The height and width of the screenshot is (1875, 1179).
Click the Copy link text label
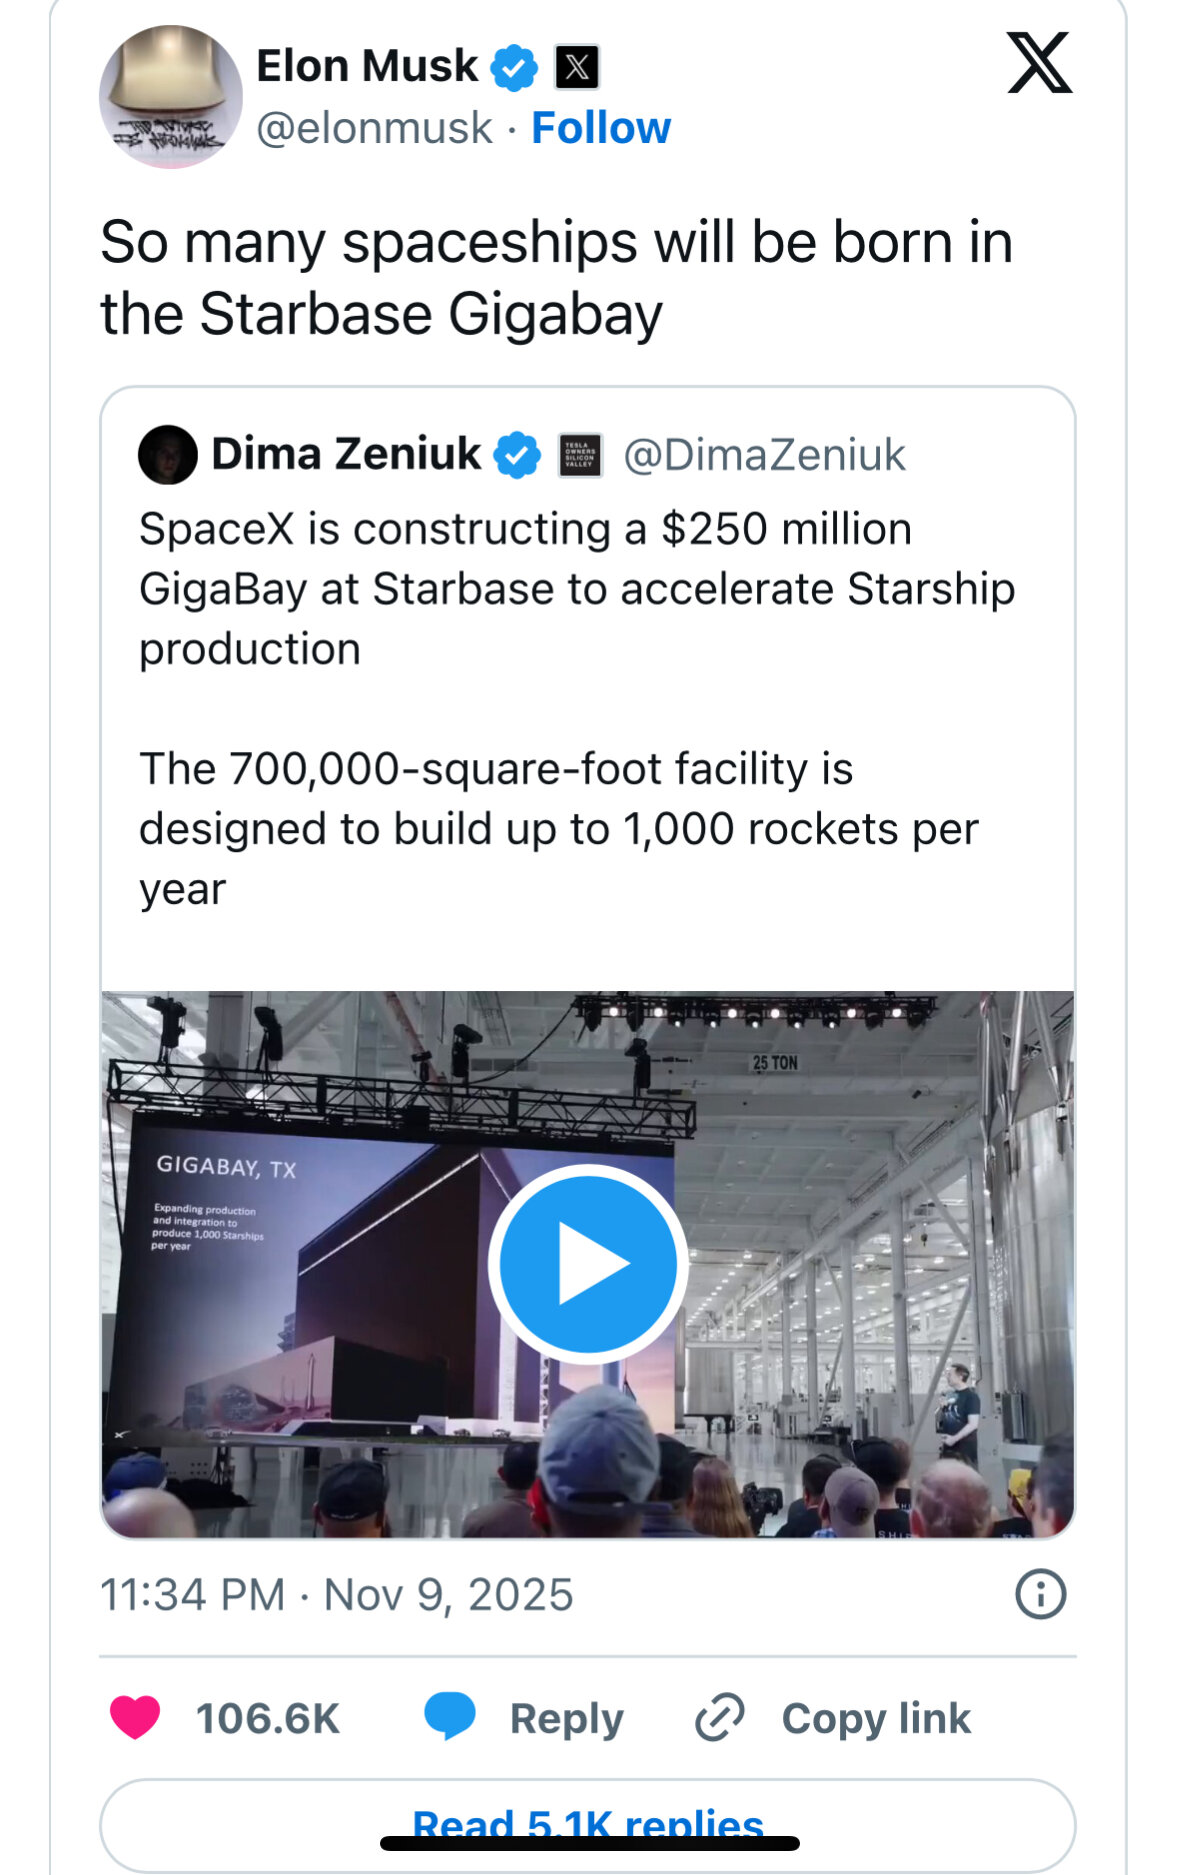click(876, 1718)
